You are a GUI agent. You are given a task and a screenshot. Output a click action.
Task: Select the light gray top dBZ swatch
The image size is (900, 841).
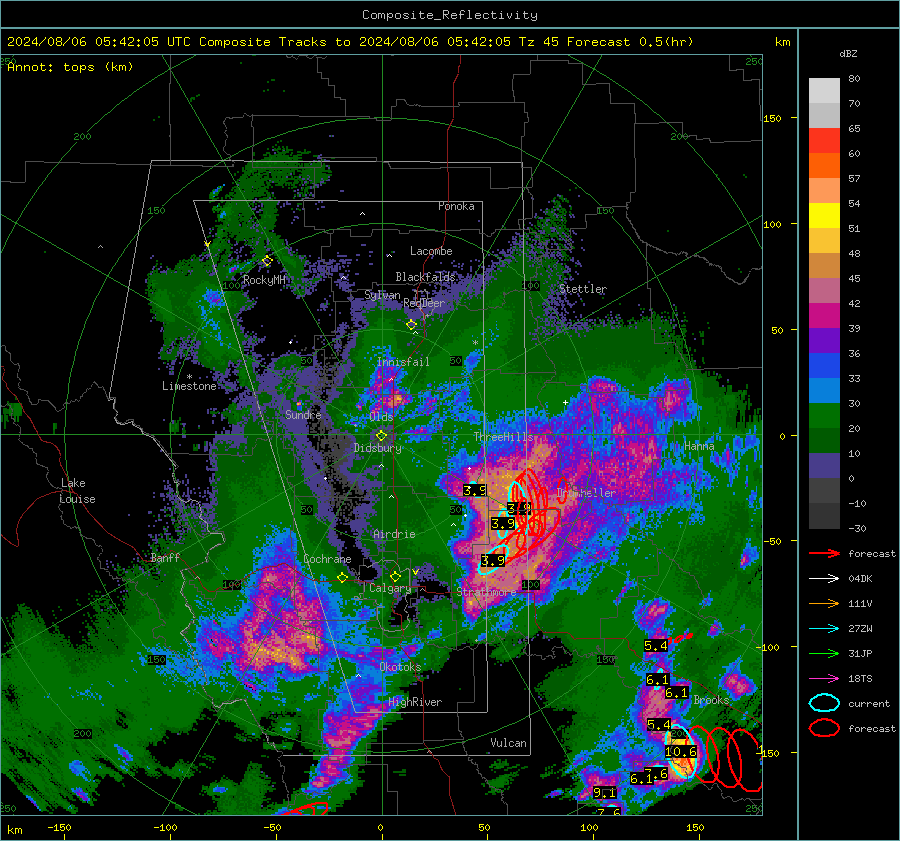[824, 91]
